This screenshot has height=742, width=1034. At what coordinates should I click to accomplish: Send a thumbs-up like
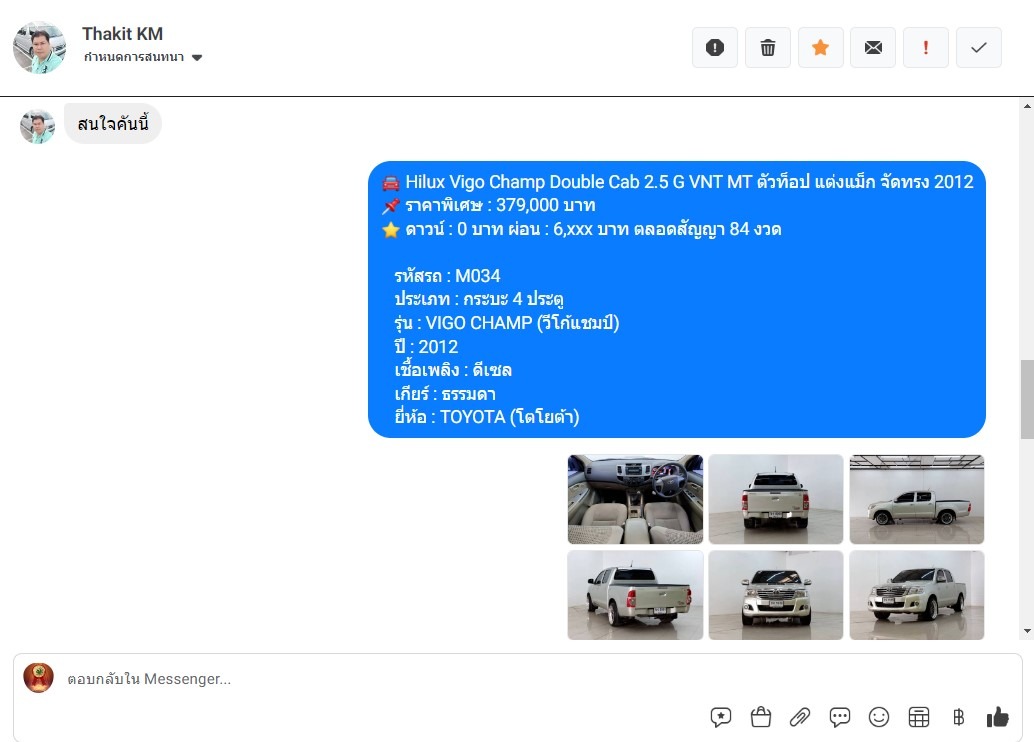coord(998,717)
